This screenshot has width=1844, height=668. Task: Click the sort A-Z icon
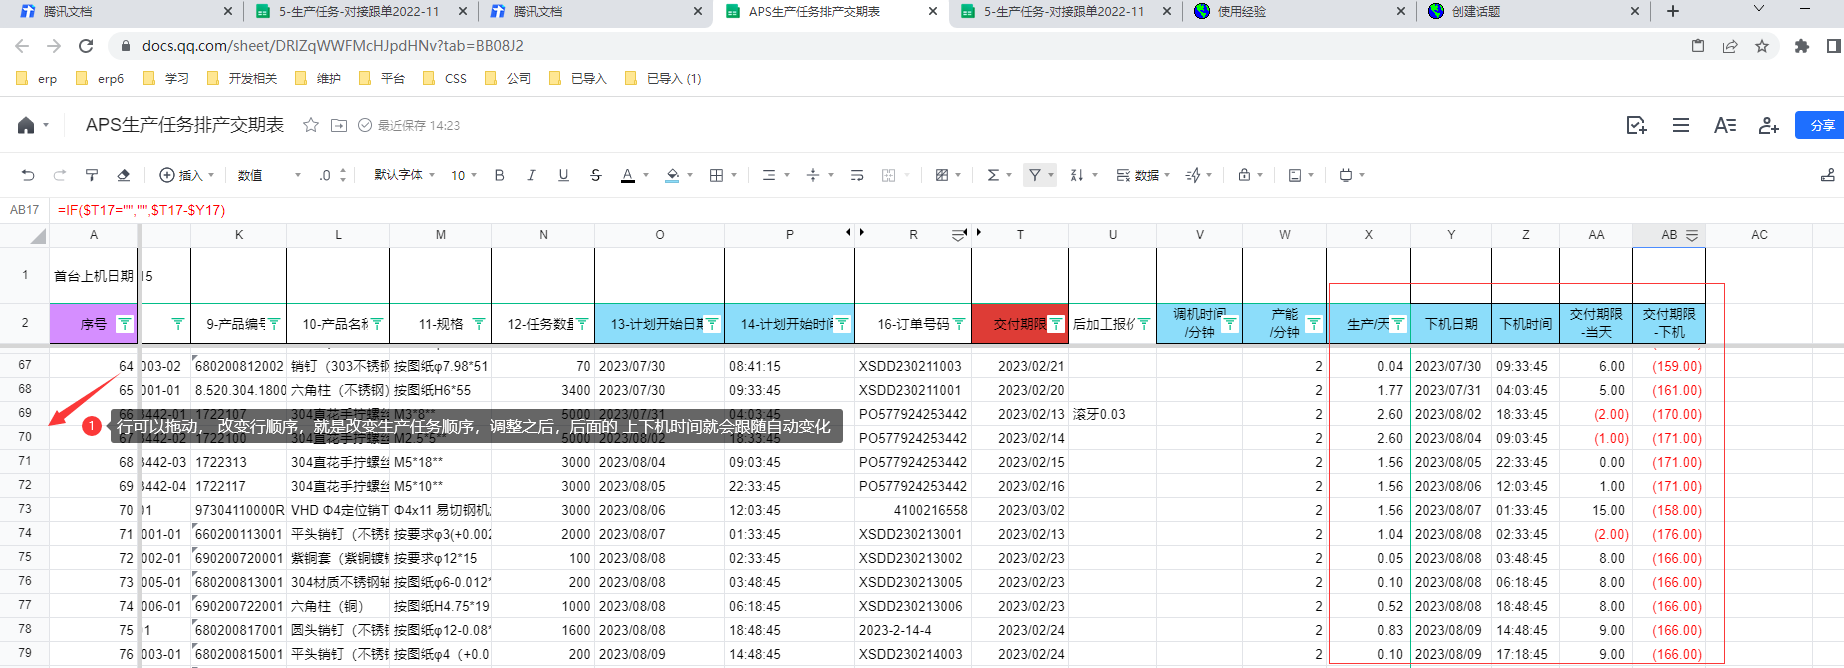point(1077,175)
